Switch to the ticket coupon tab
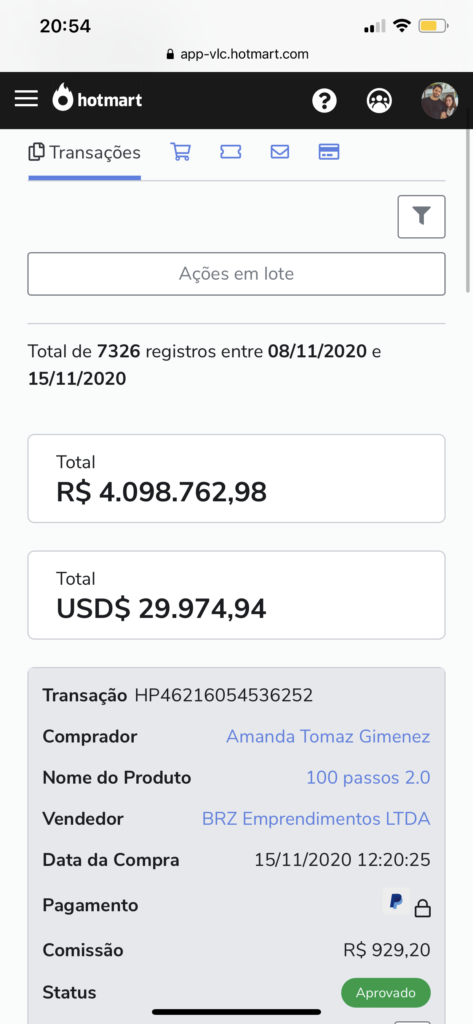This screenshot has height=1024, width=473. [231, 152]
